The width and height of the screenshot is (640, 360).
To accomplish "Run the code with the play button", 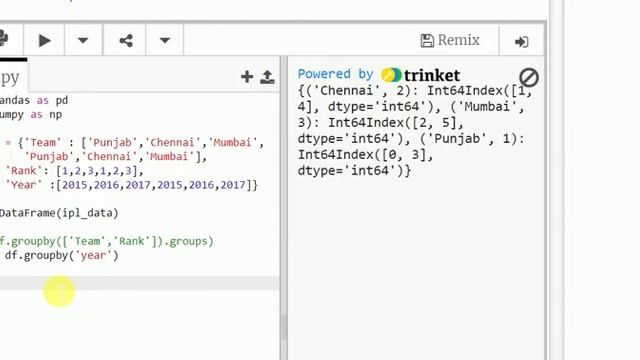I will click(x=44, y=40).
